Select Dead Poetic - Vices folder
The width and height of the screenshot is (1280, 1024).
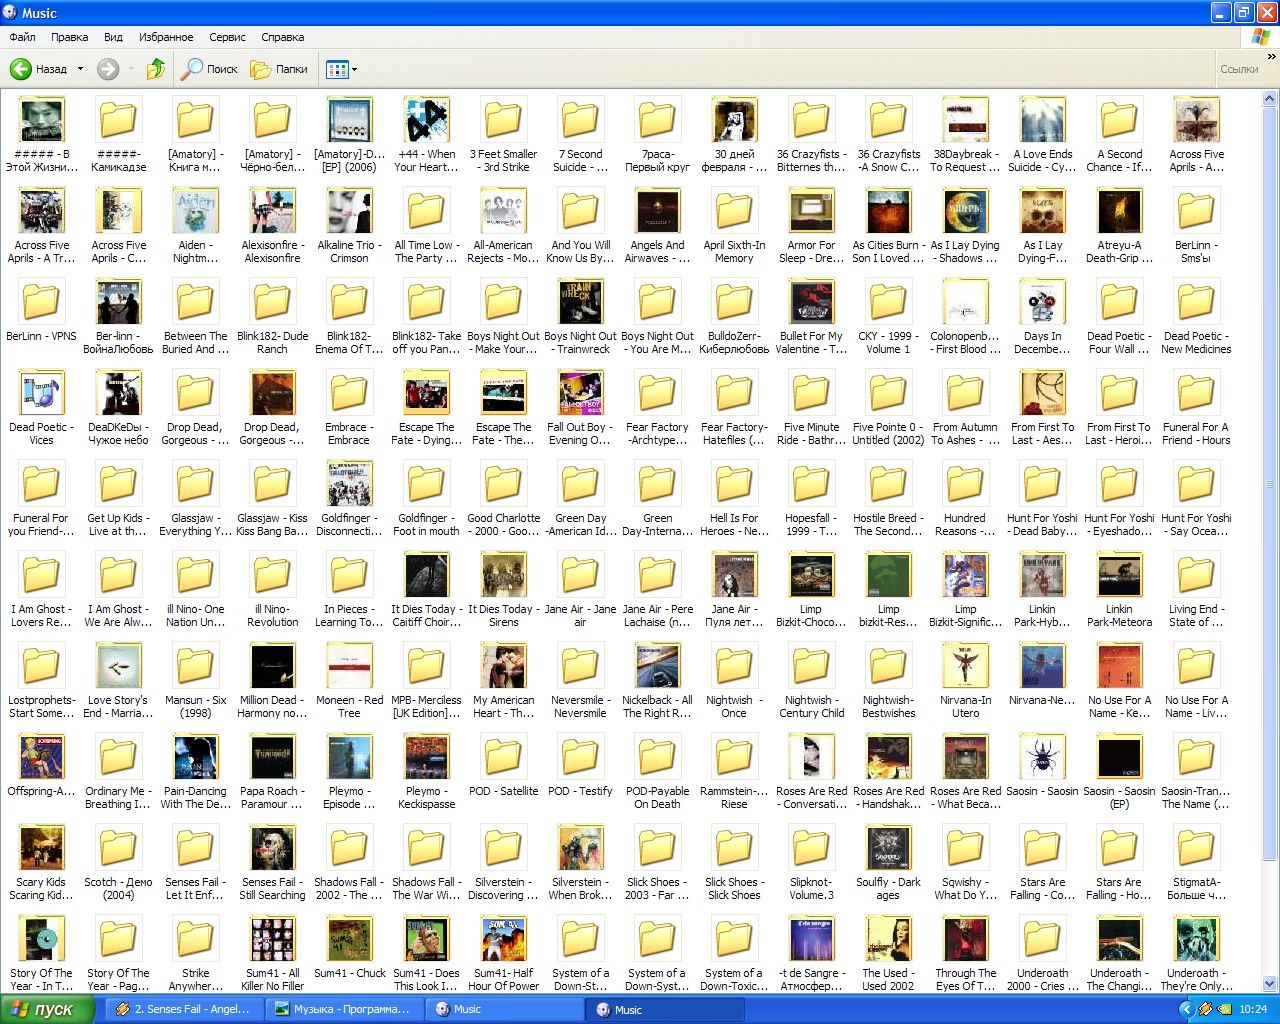[41, 408]
